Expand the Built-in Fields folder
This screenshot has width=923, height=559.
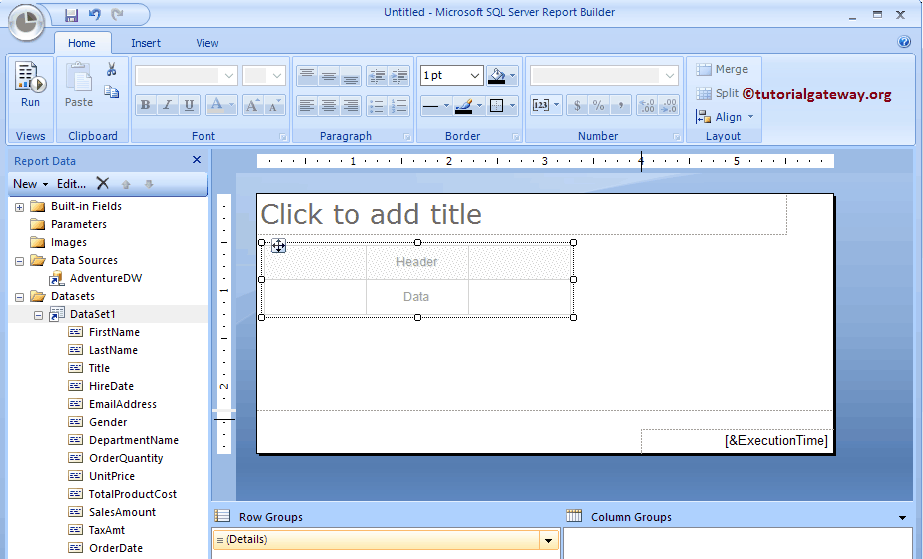click(19, 207)
